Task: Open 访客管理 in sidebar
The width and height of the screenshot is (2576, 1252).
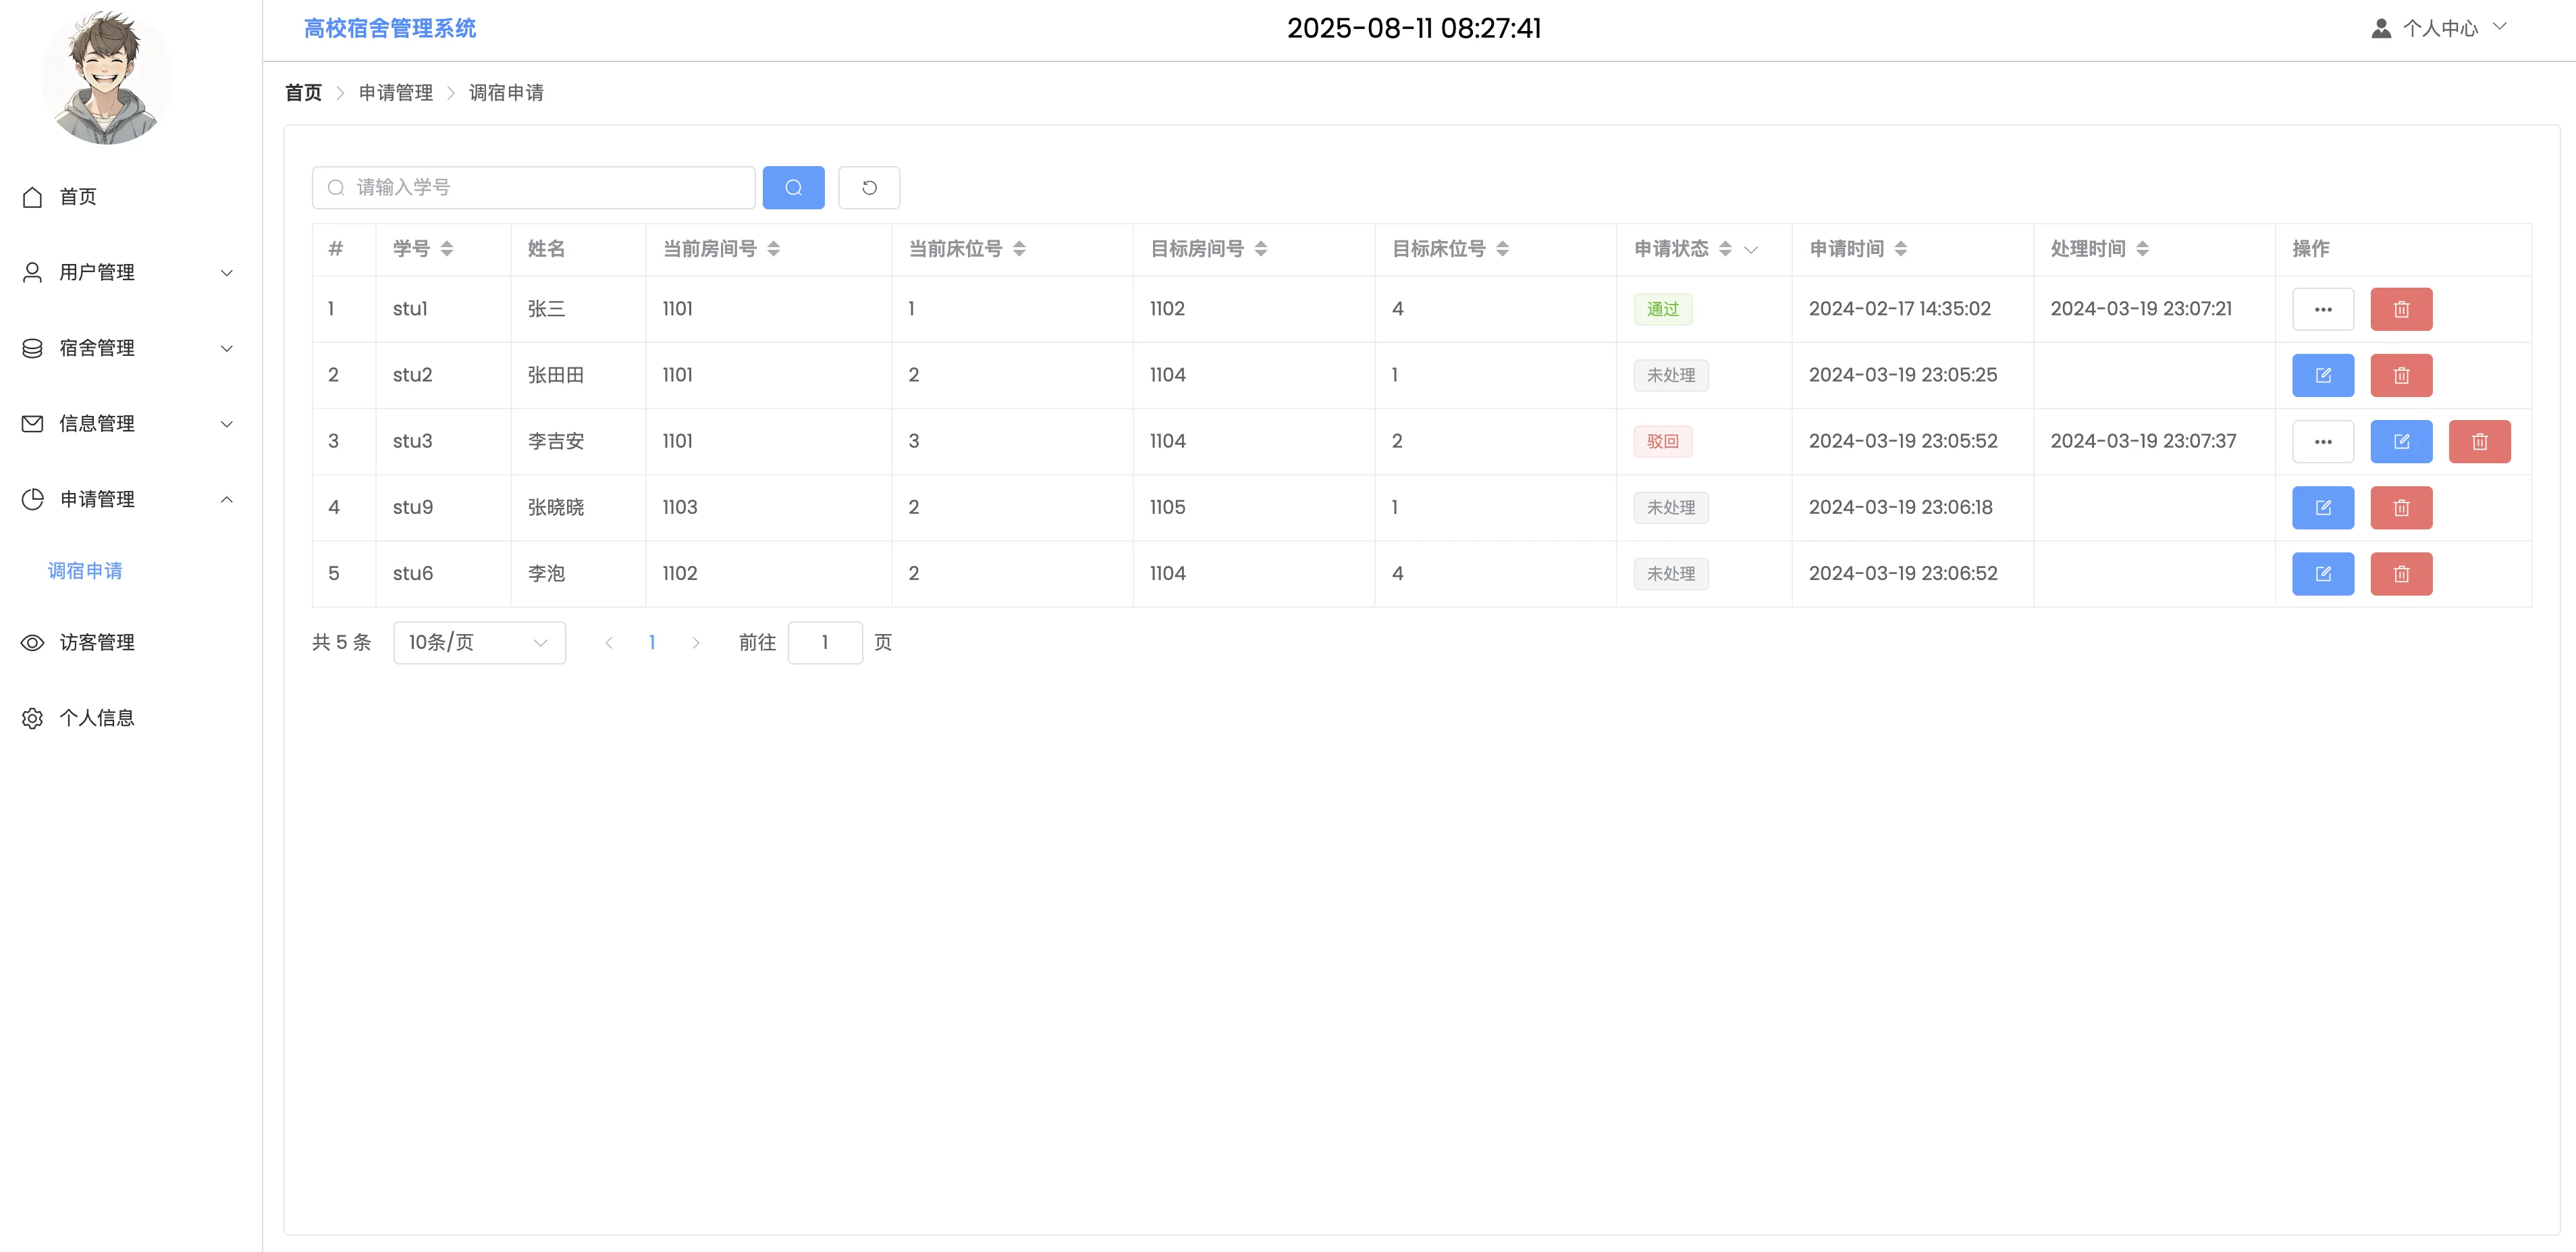Action: tap(97, 642)
